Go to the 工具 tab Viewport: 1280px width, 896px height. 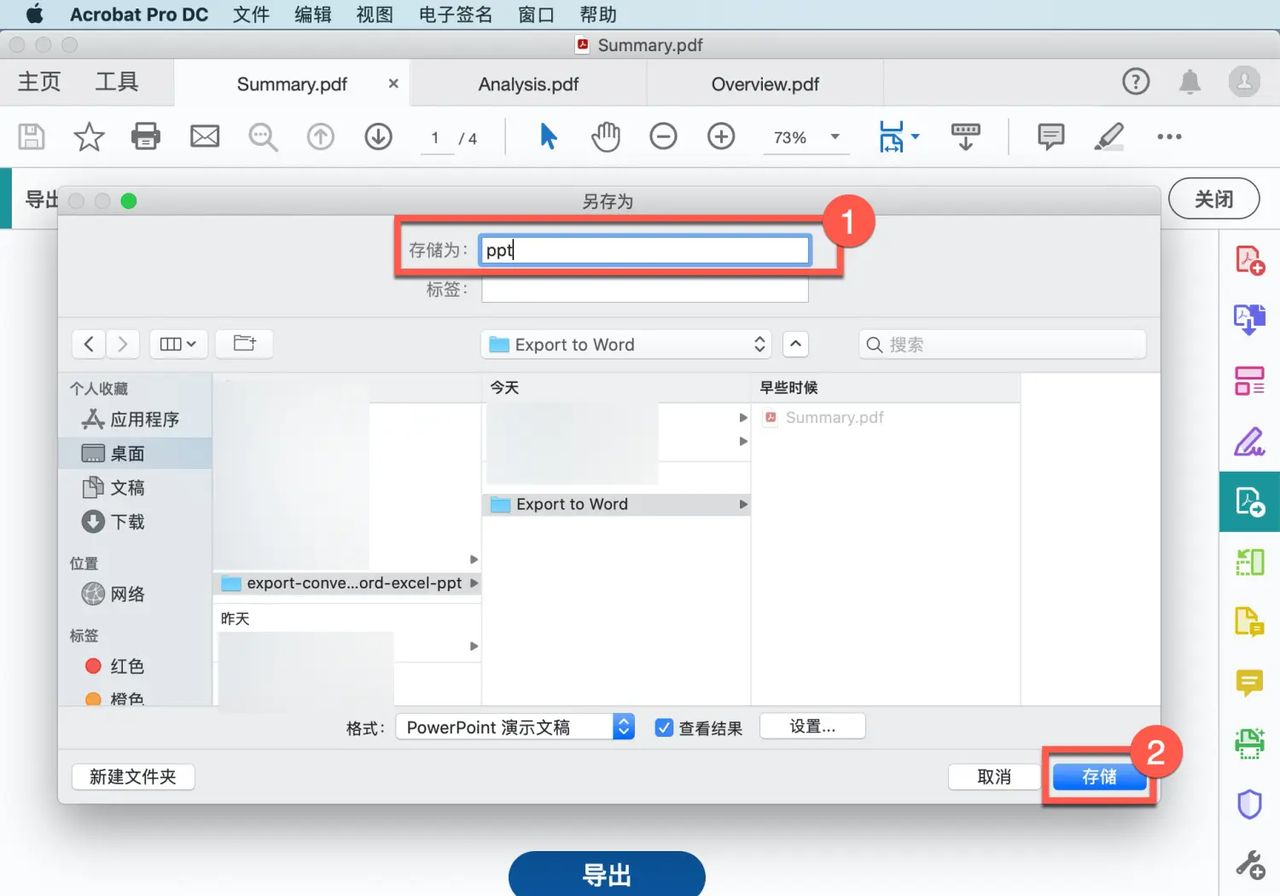click(116, 82)
